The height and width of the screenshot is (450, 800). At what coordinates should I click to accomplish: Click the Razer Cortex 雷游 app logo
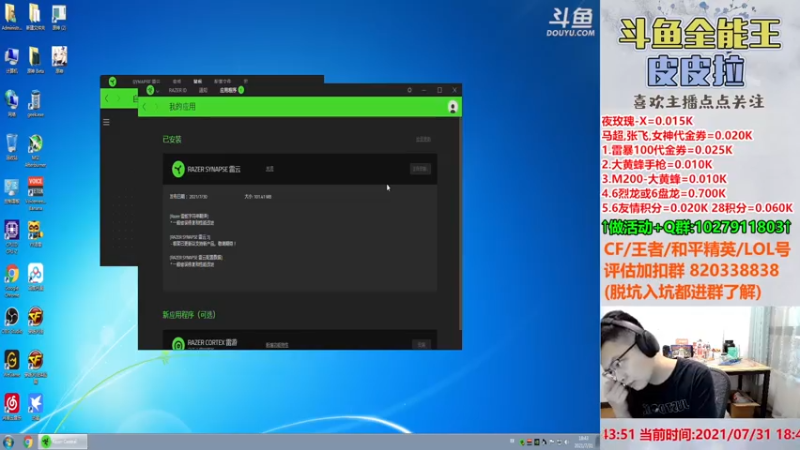178,344
